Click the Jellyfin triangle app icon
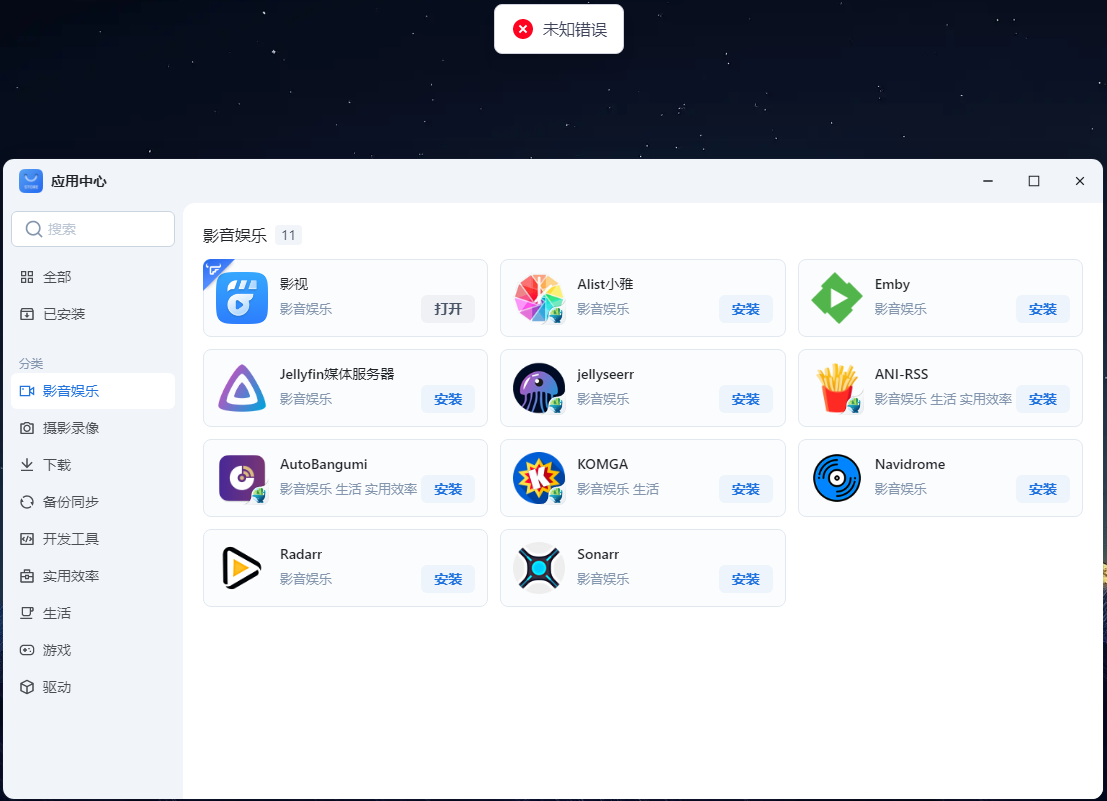This screenshot has width=1107, height=801. tap(241, 388)
